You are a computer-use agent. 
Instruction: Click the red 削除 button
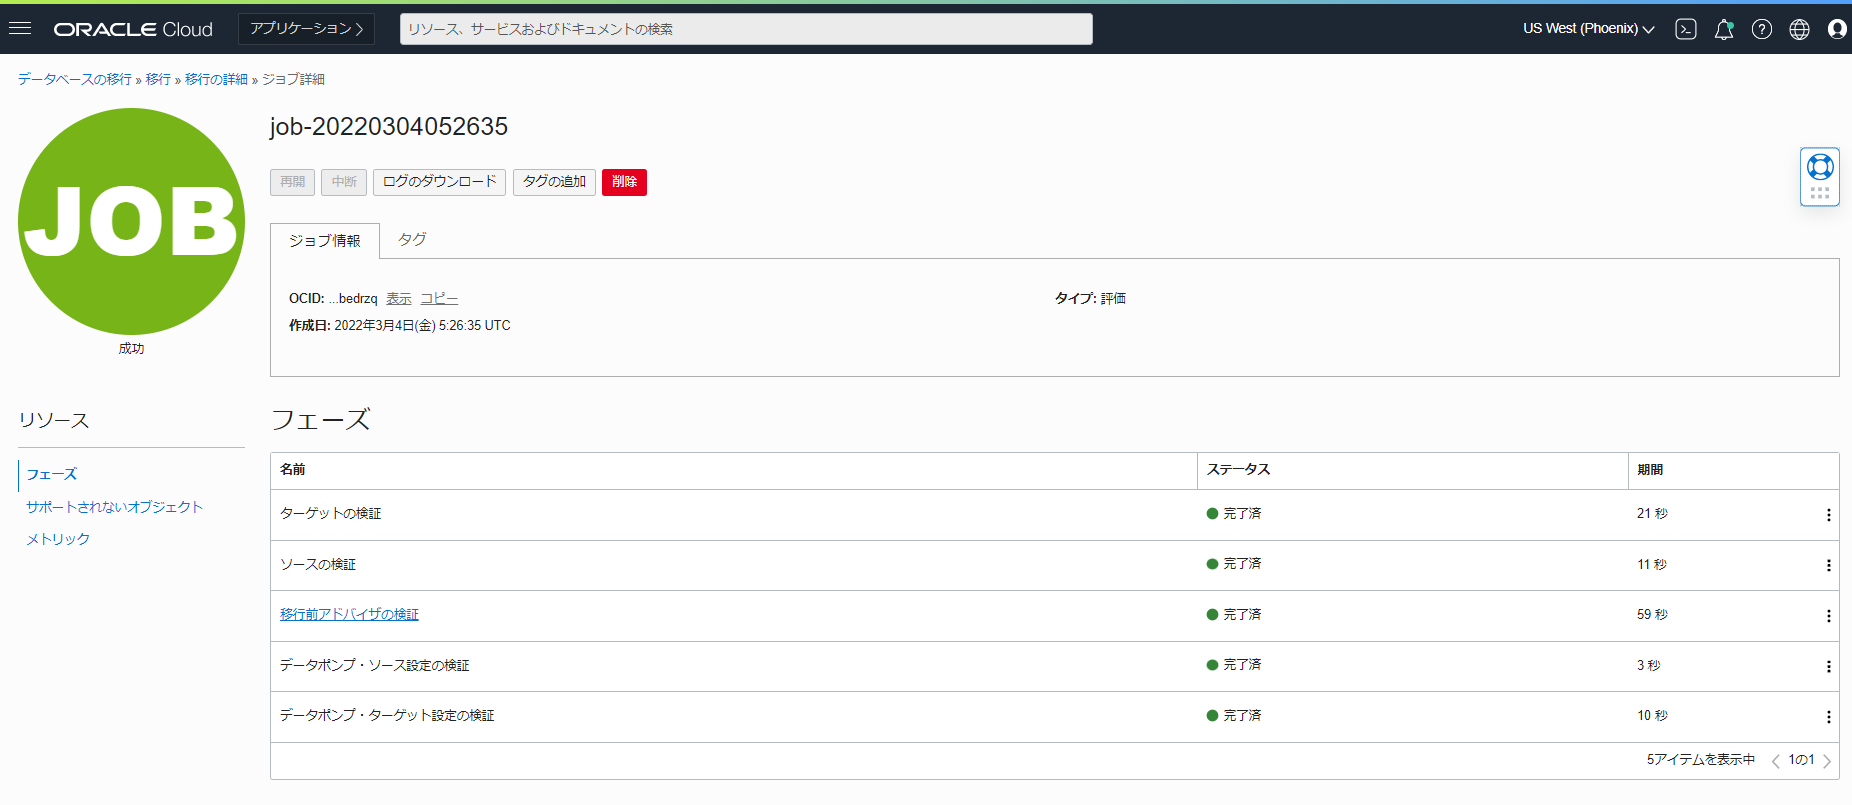(x=624, y=182)
